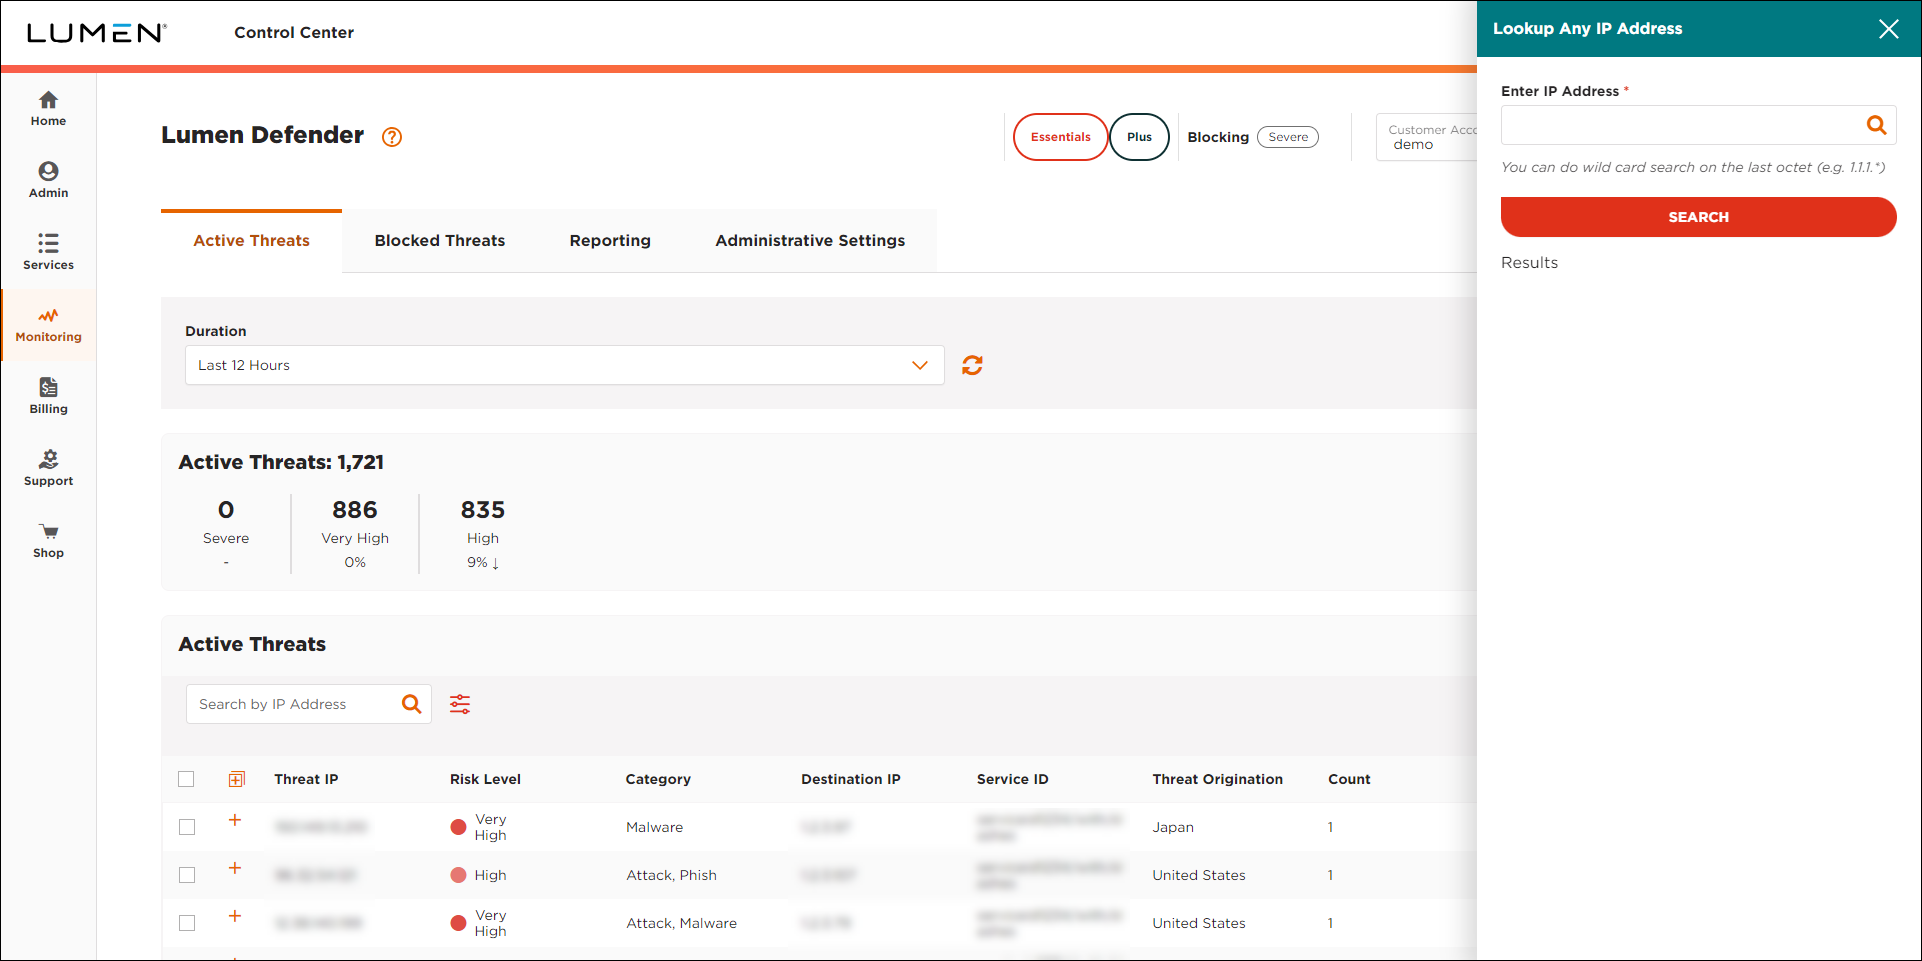Image resolution: width=1922 pixels, height=961 pixels.
Task: Sort by the Count column header
Action: pyautogui.click(x=1349, y=779)
